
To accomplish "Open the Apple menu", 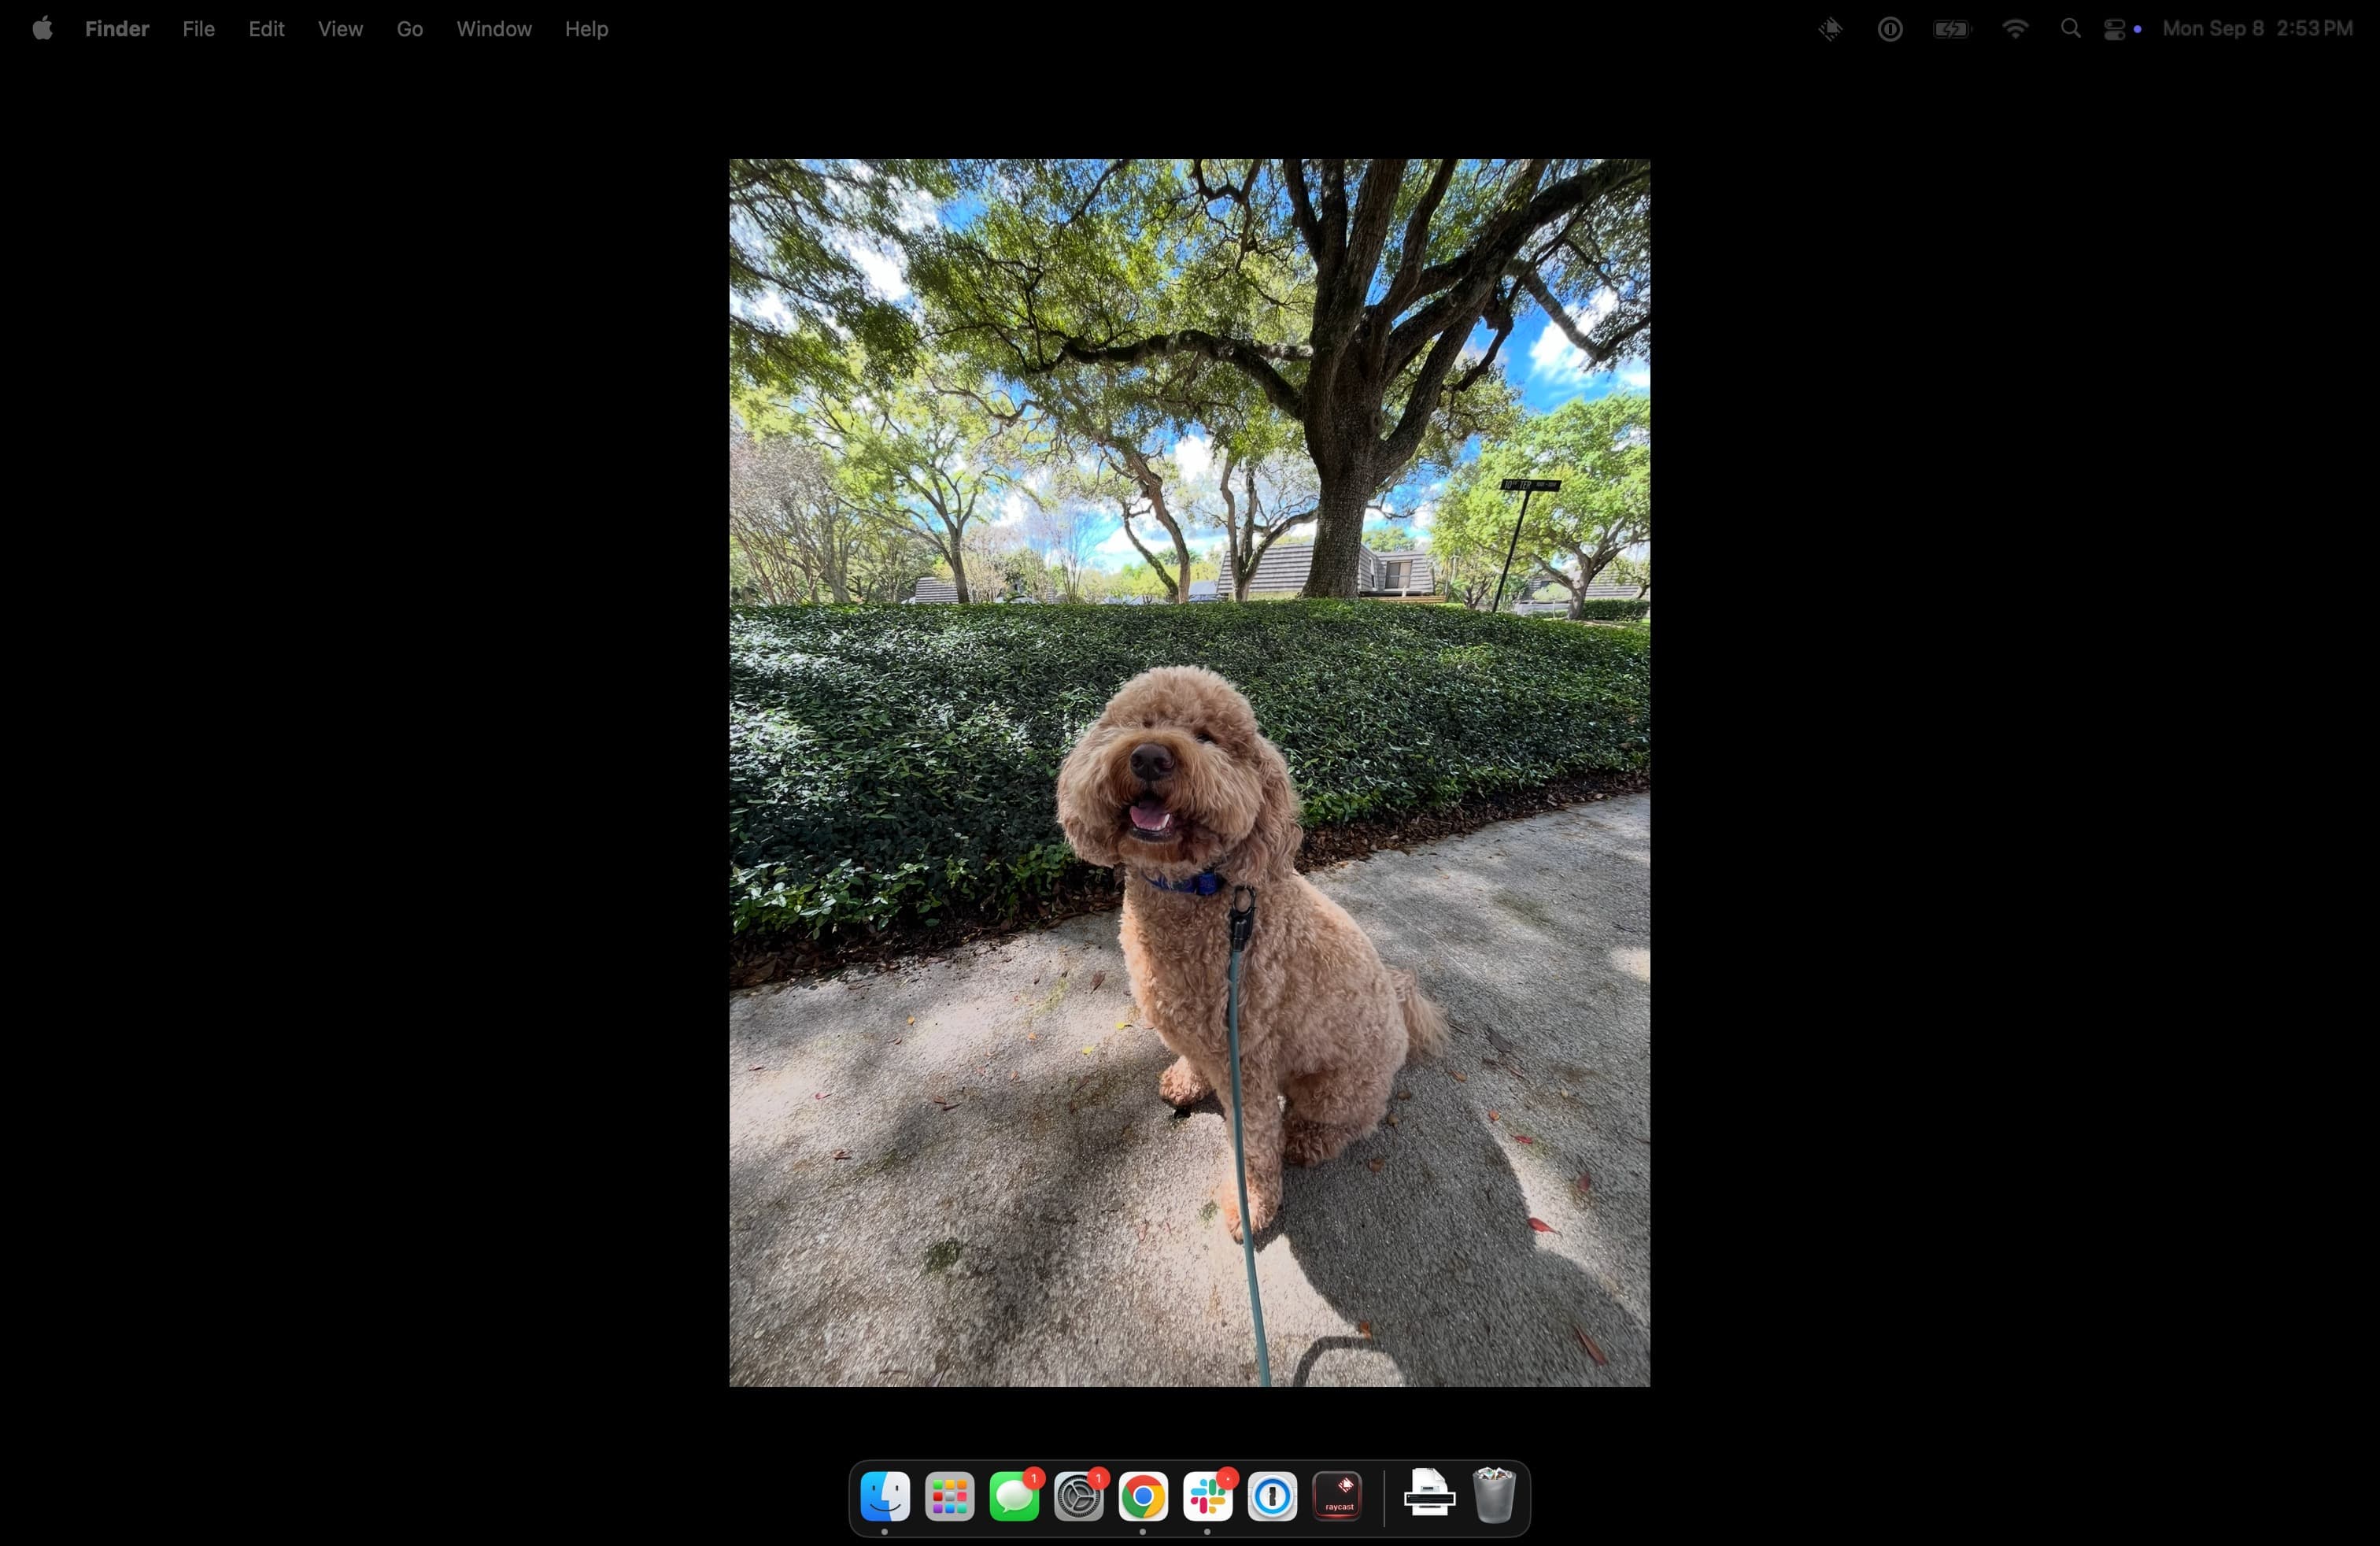I will coord(42,28).
